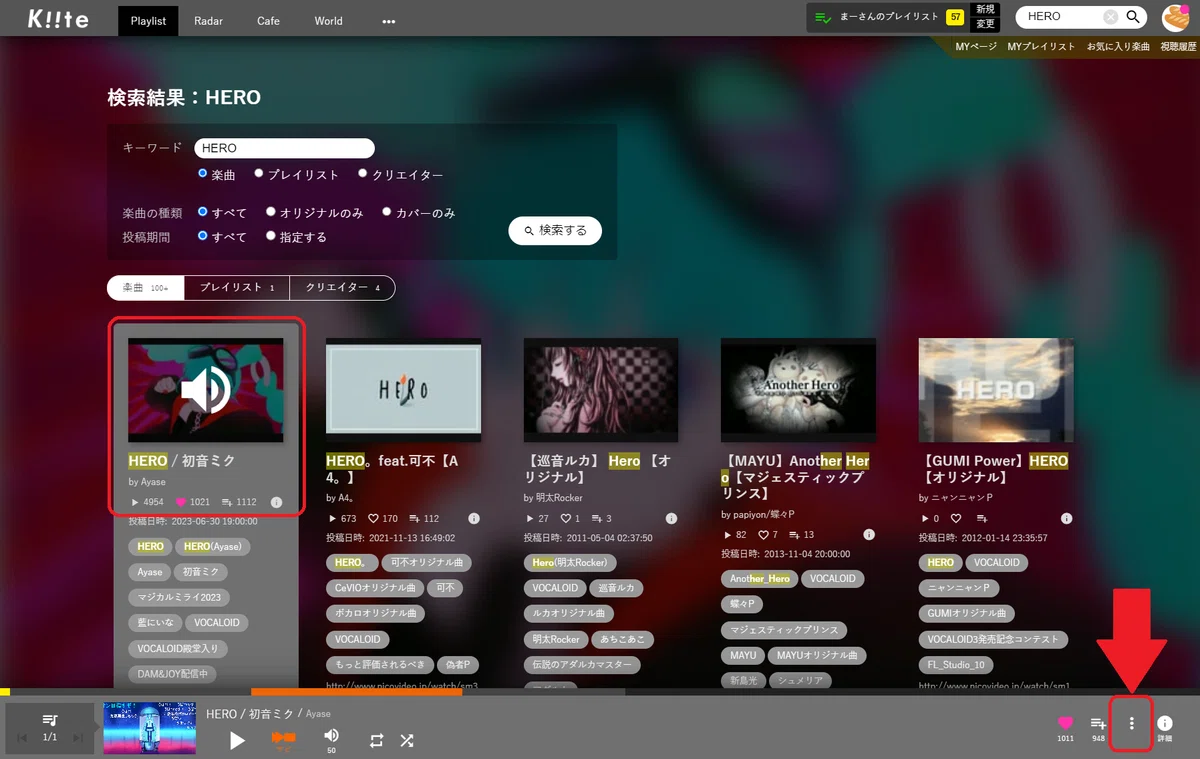
Task: Add 巡音ルカ Hero to playlist via its icon
Action: (x=597, y=518)
